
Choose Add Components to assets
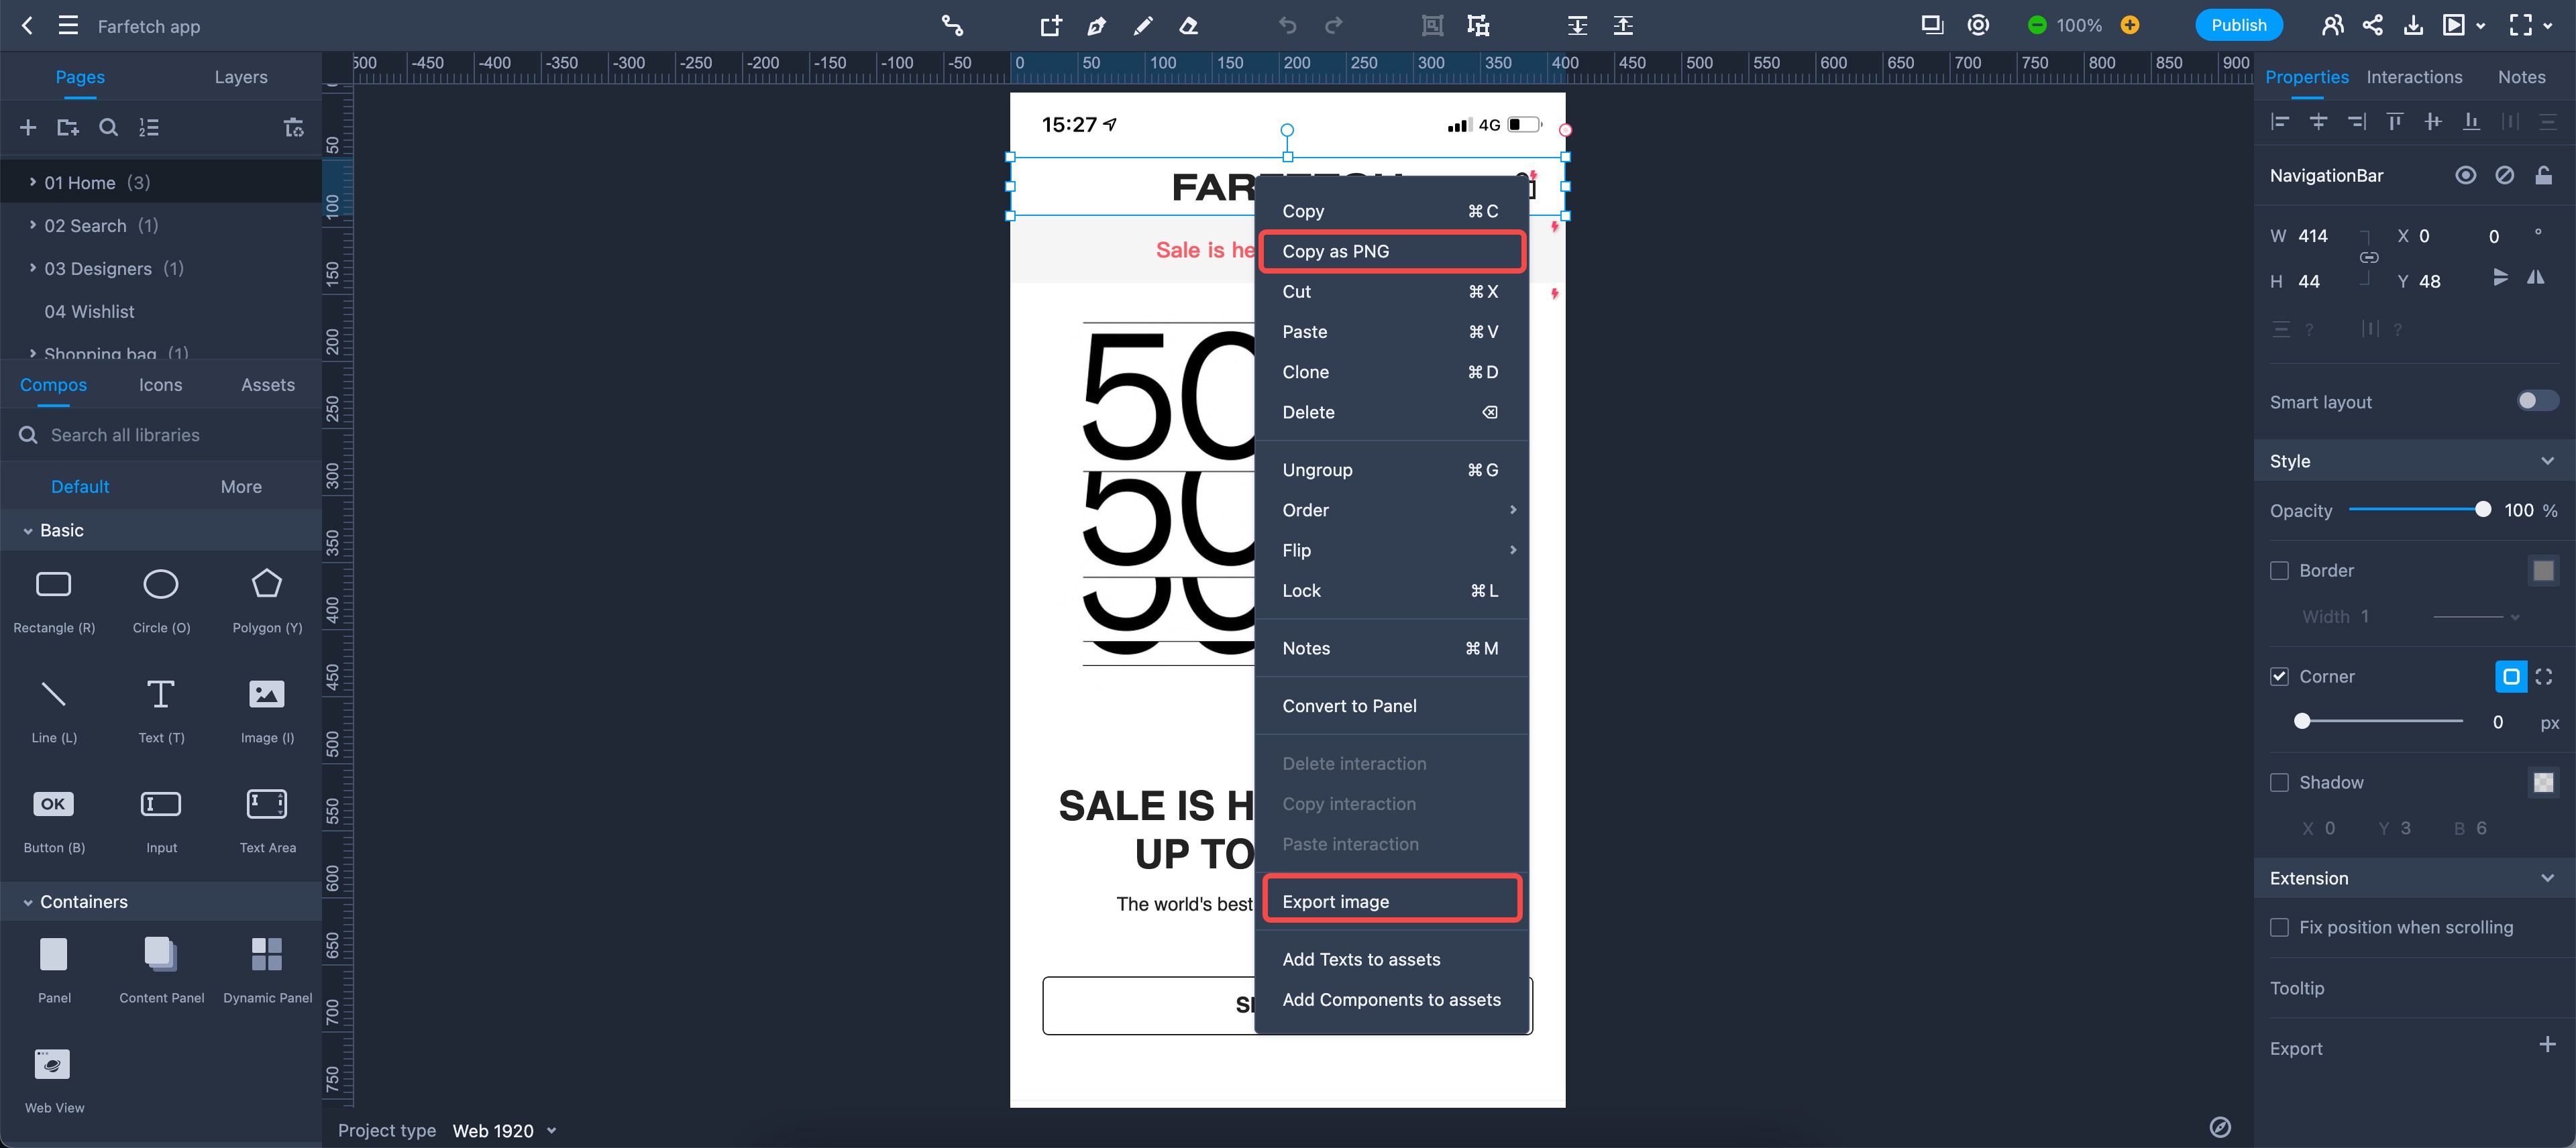[1392, 1000]
